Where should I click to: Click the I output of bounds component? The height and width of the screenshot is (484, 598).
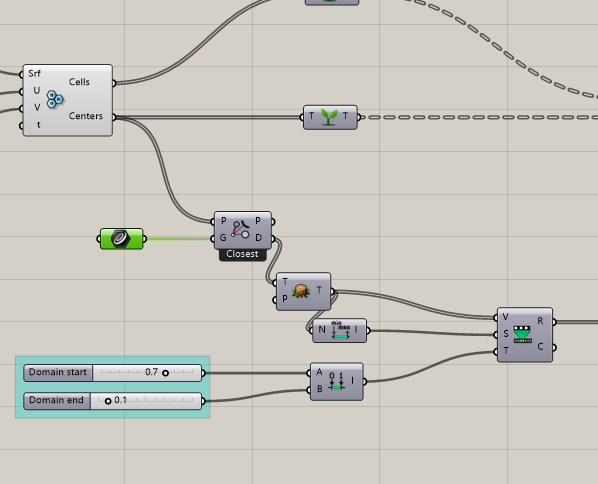tap(356, 330)
